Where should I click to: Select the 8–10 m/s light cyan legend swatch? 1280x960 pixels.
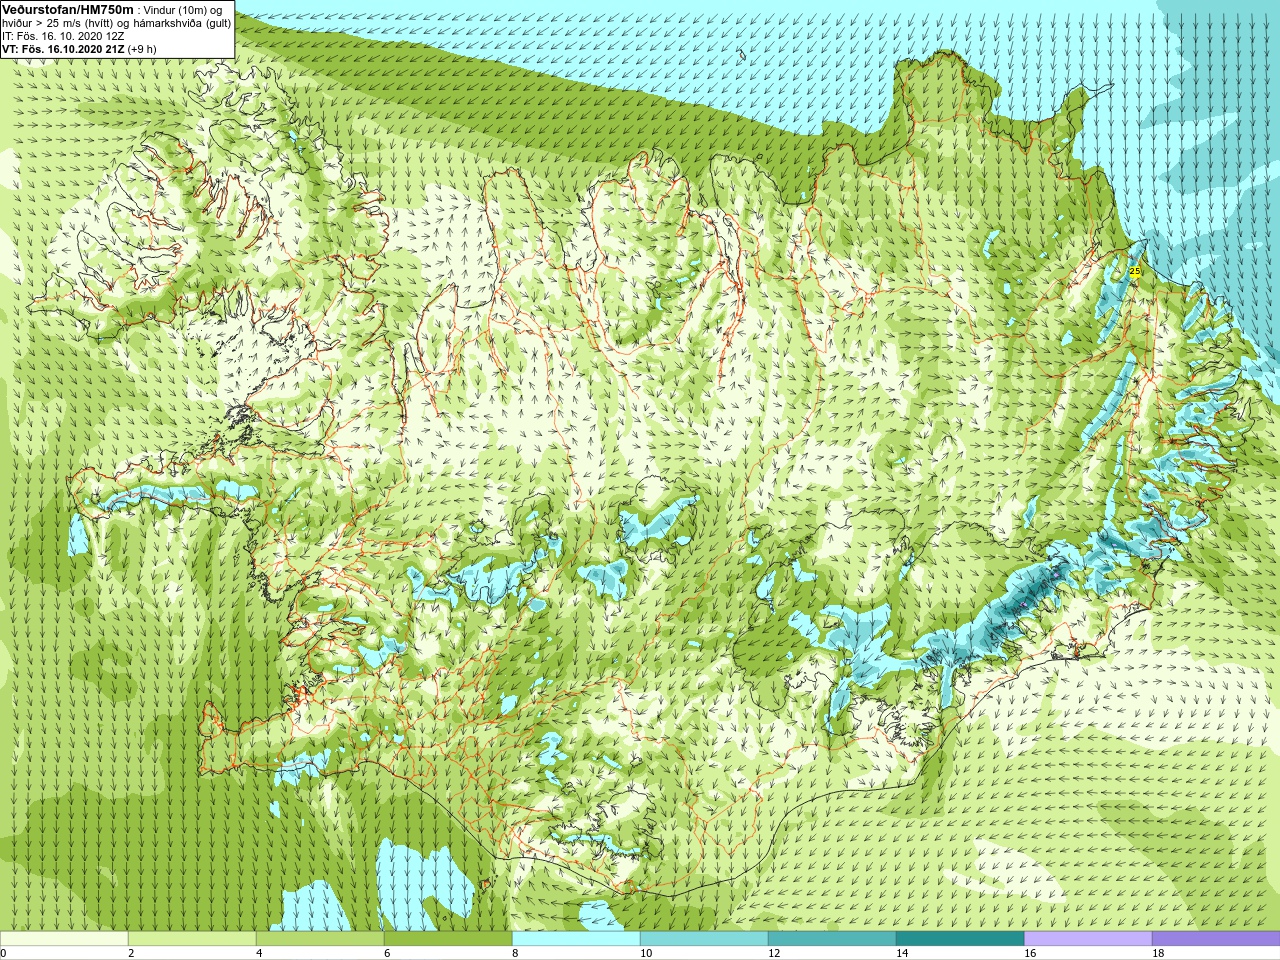click(x=576, y=939)
